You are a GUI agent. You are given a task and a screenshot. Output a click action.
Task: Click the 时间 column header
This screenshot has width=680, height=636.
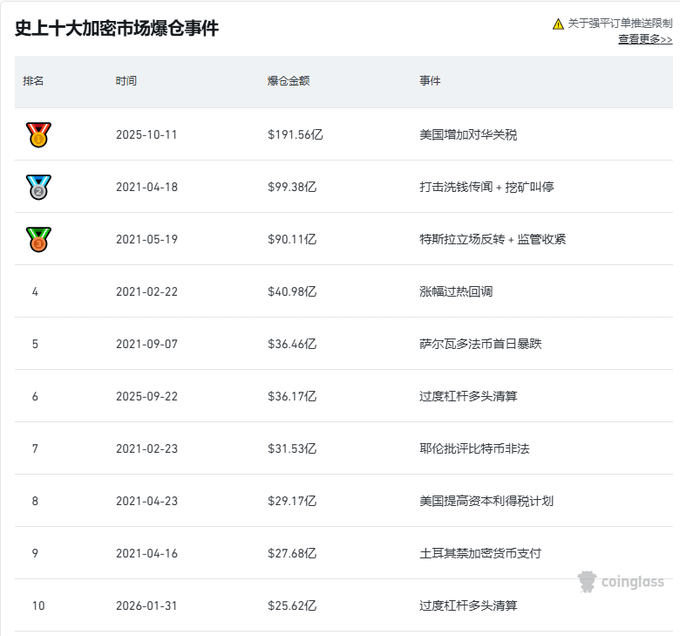tap(126, 81)
